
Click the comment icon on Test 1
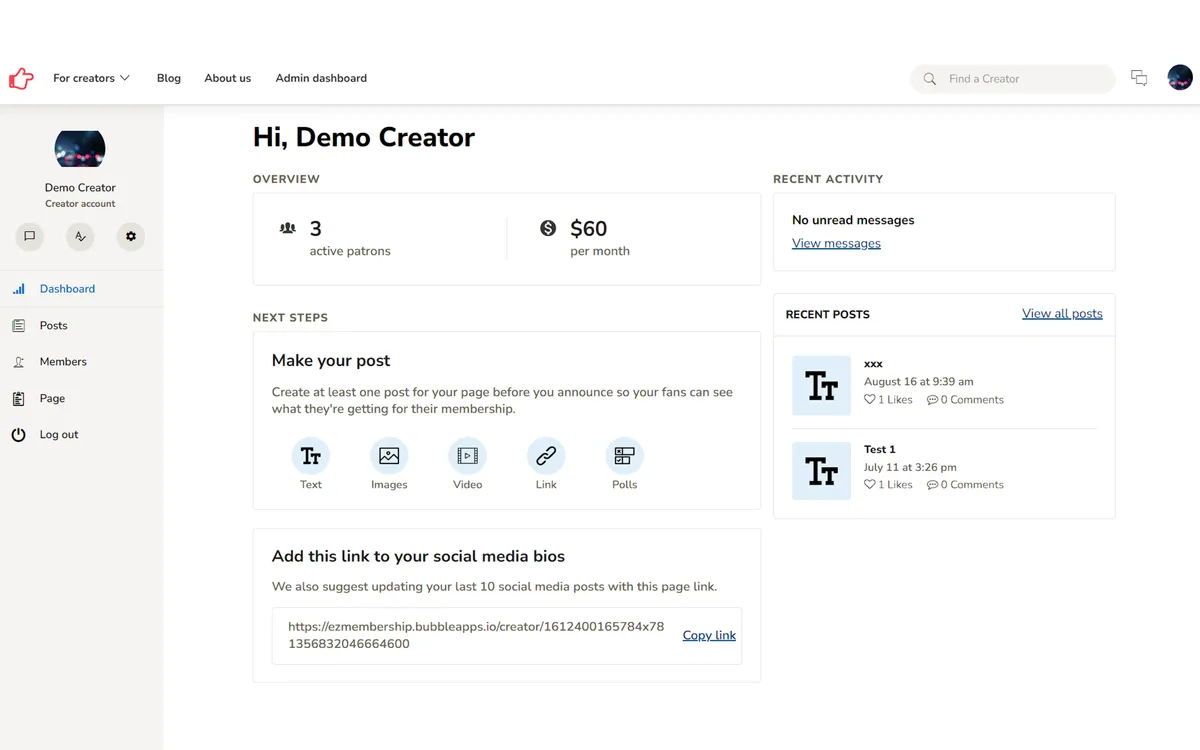932,485
